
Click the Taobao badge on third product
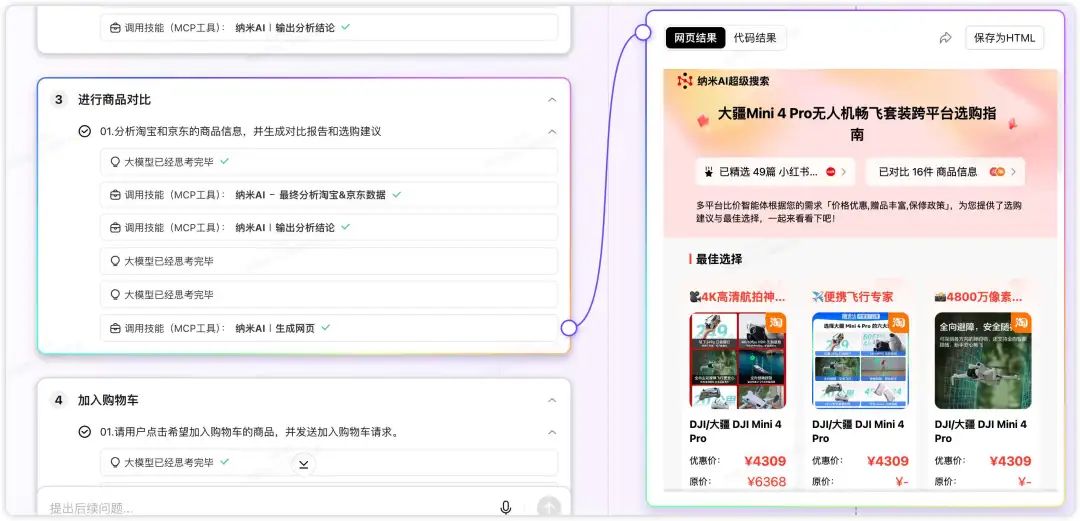pyautogui.click(x=1021, y=322)
